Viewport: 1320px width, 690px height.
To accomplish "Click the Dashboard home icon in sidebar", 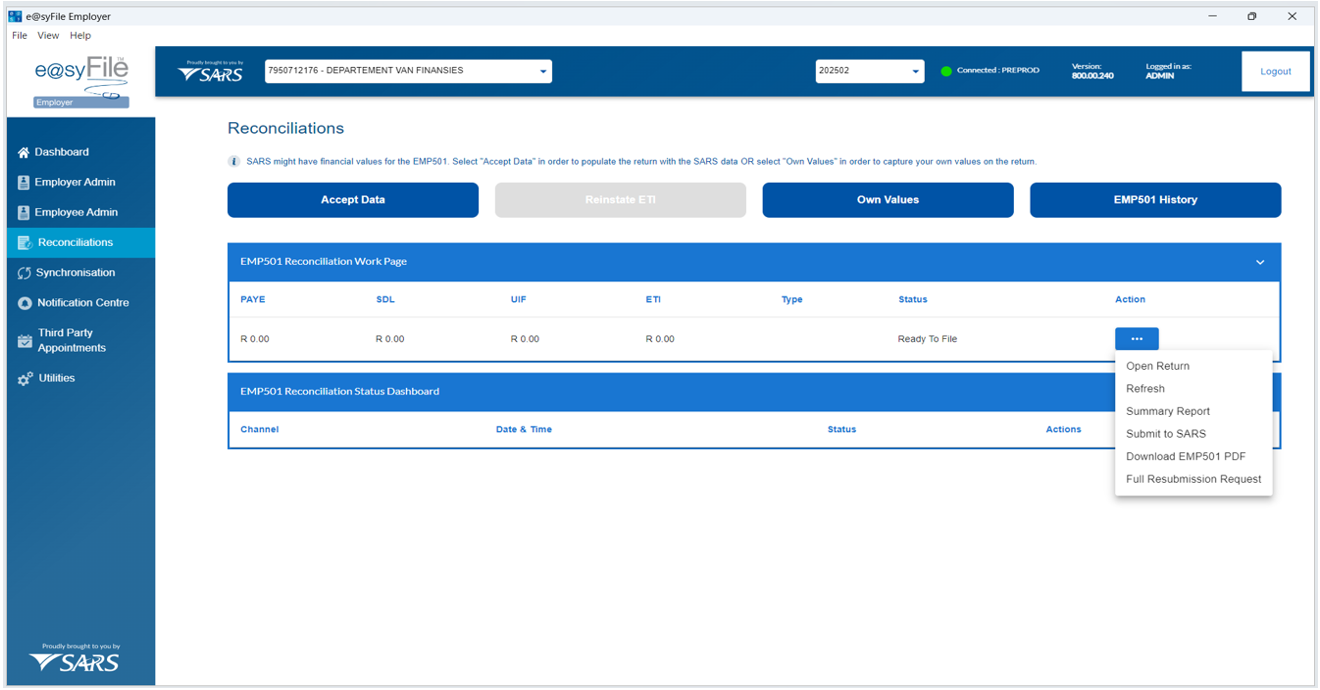I will pos(24,153).
